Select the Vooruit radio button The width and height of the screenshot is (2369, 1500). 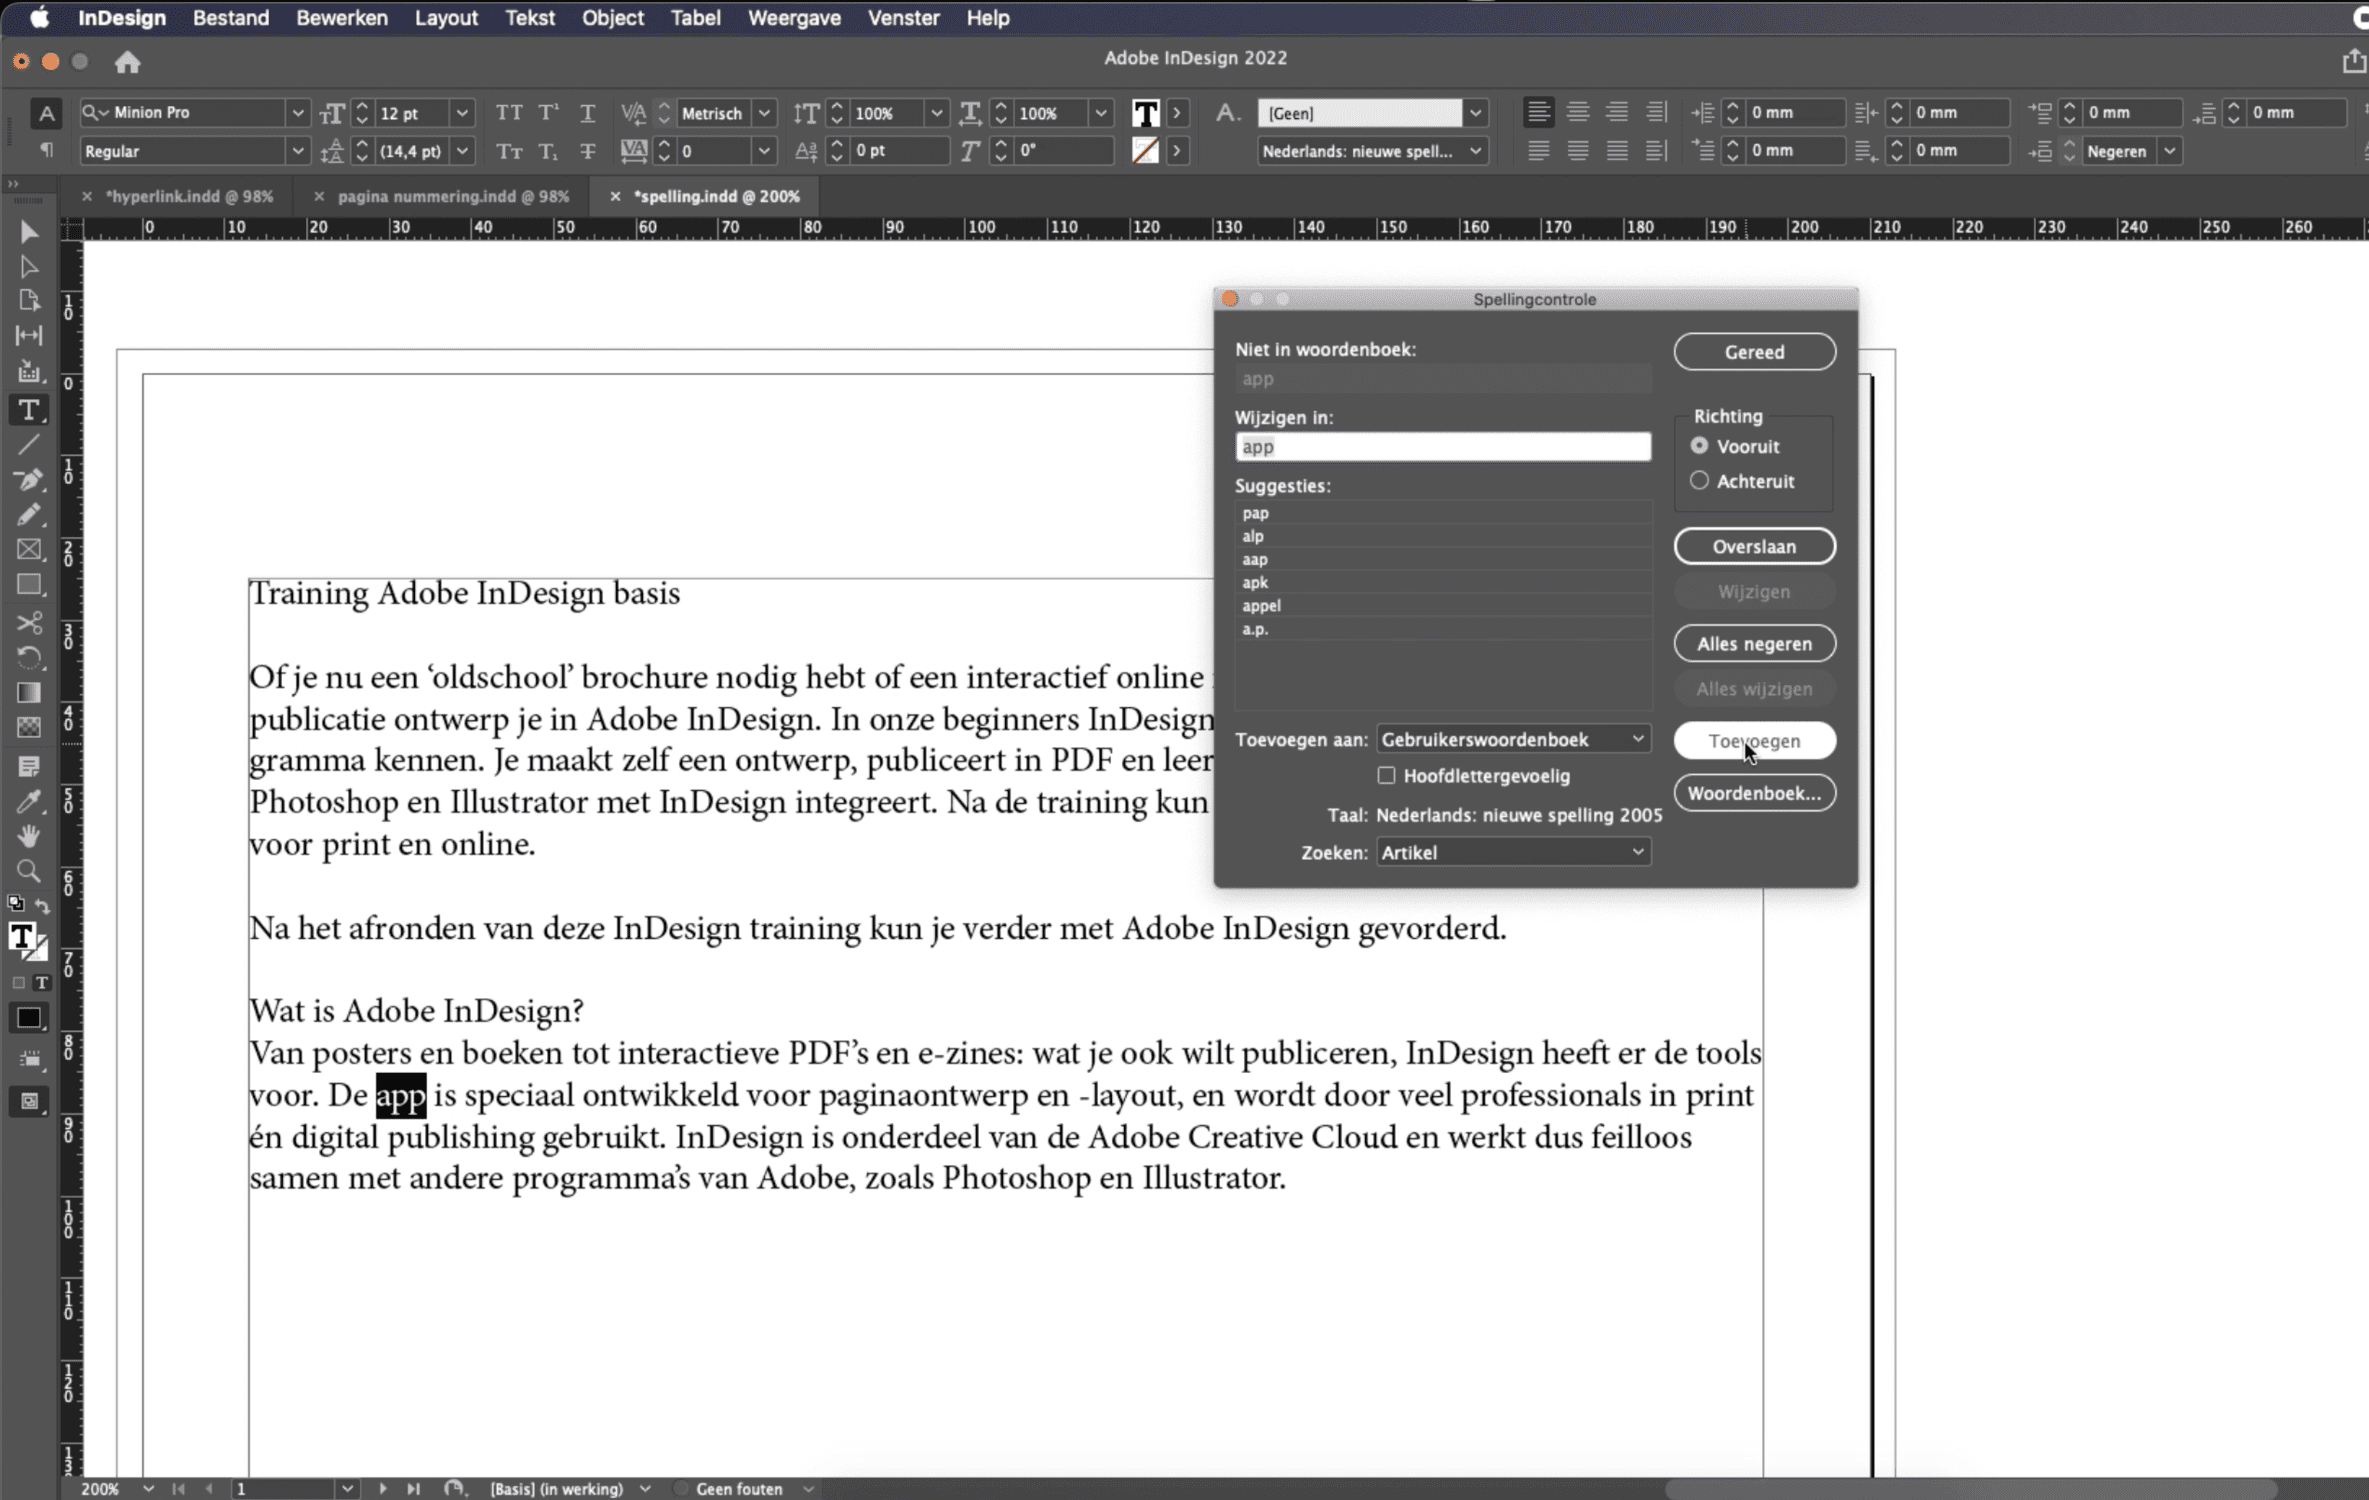point(1699,446)
